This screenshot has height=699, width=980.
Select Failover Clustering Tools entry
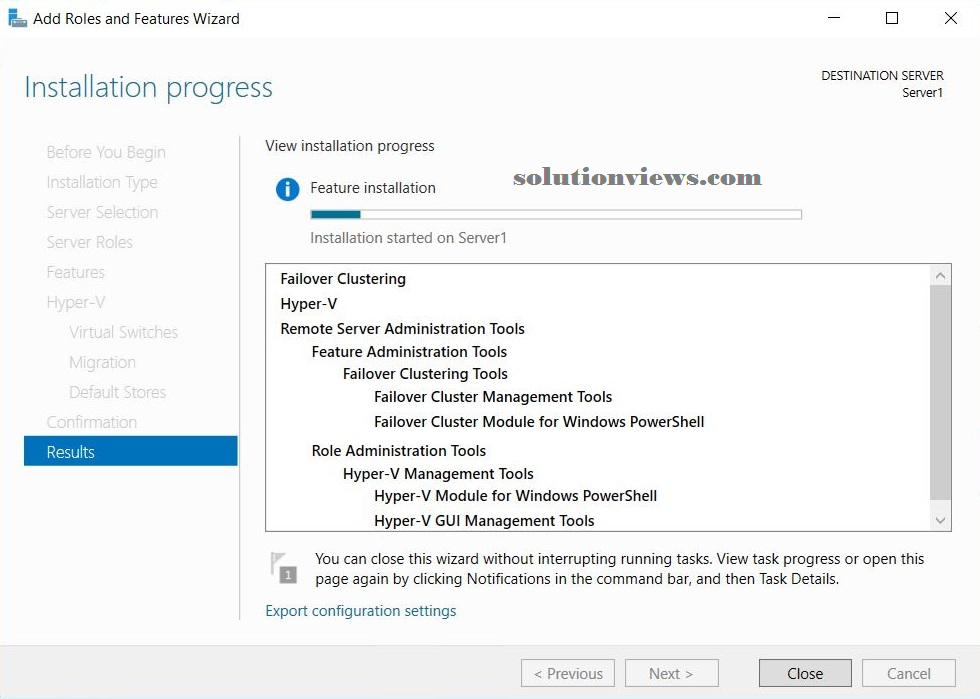coord(425,374)
